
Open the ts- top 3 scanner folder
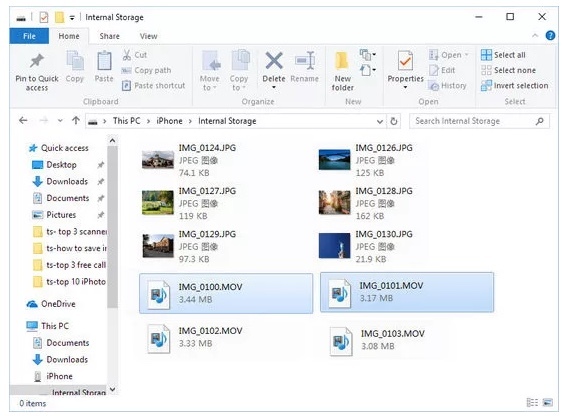click(x=70, y=232)
